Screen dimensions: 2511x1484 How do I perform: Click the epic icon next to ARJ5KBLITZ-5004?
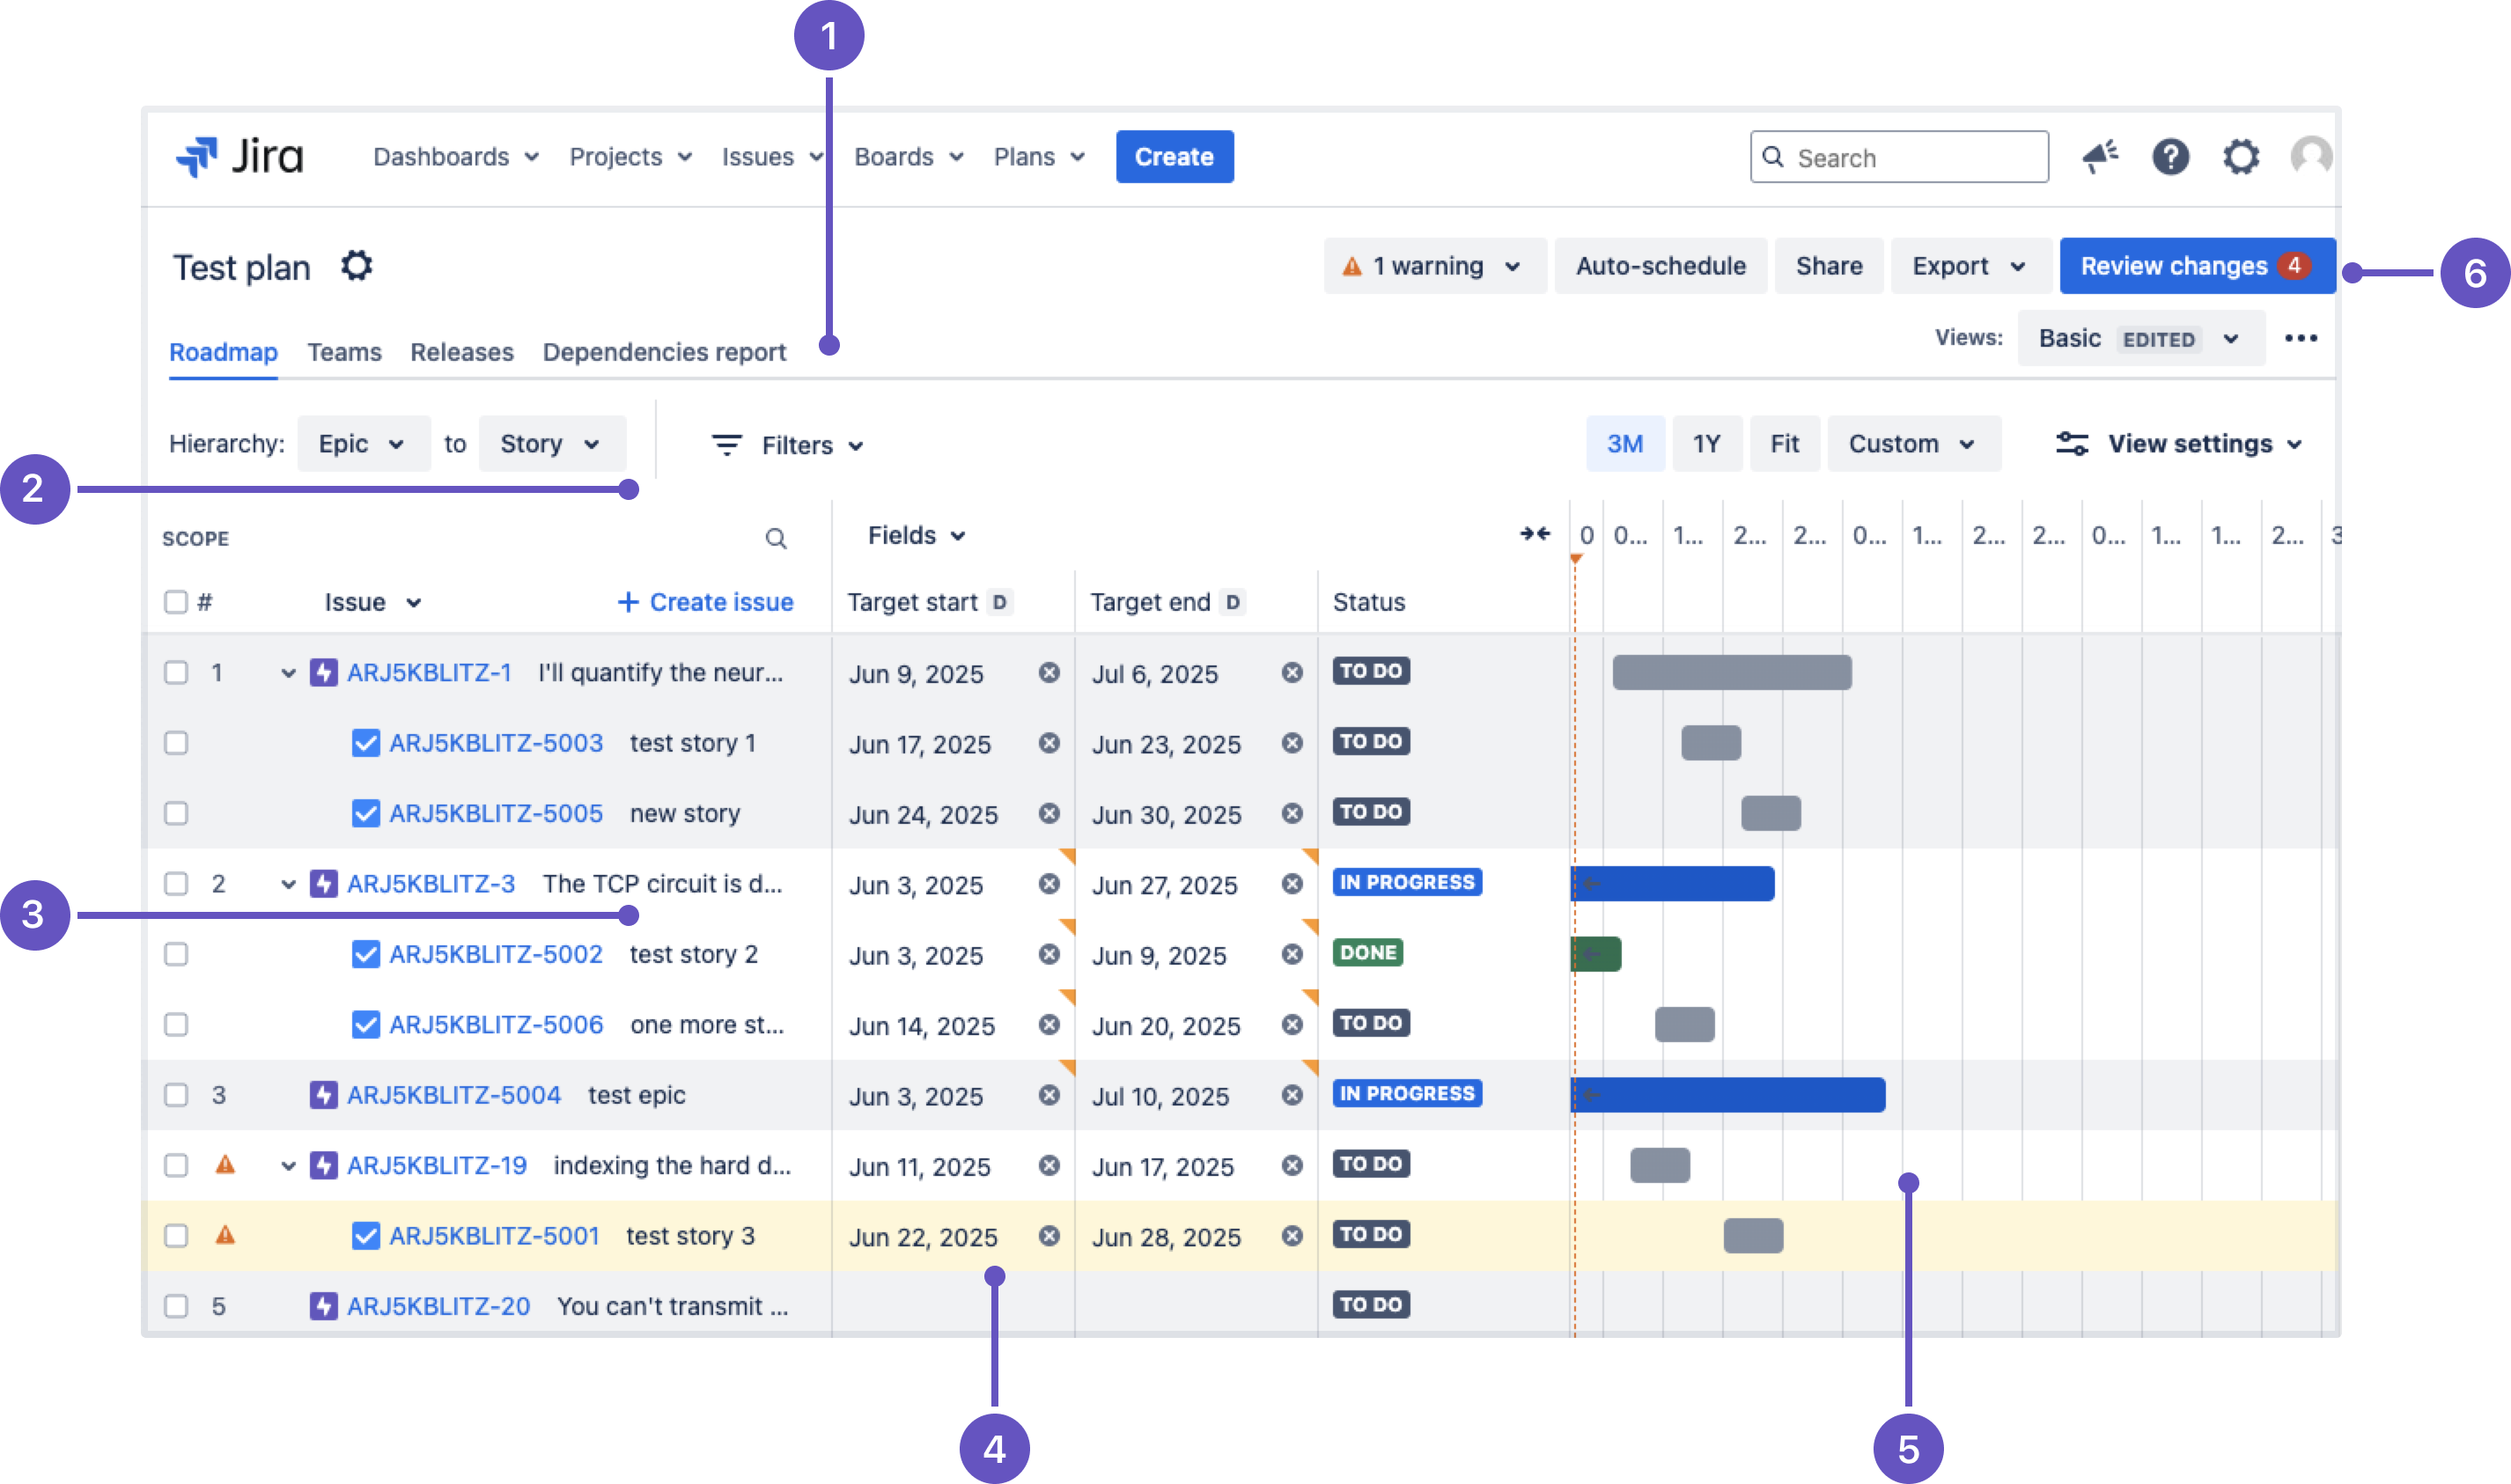point(324,1094)
